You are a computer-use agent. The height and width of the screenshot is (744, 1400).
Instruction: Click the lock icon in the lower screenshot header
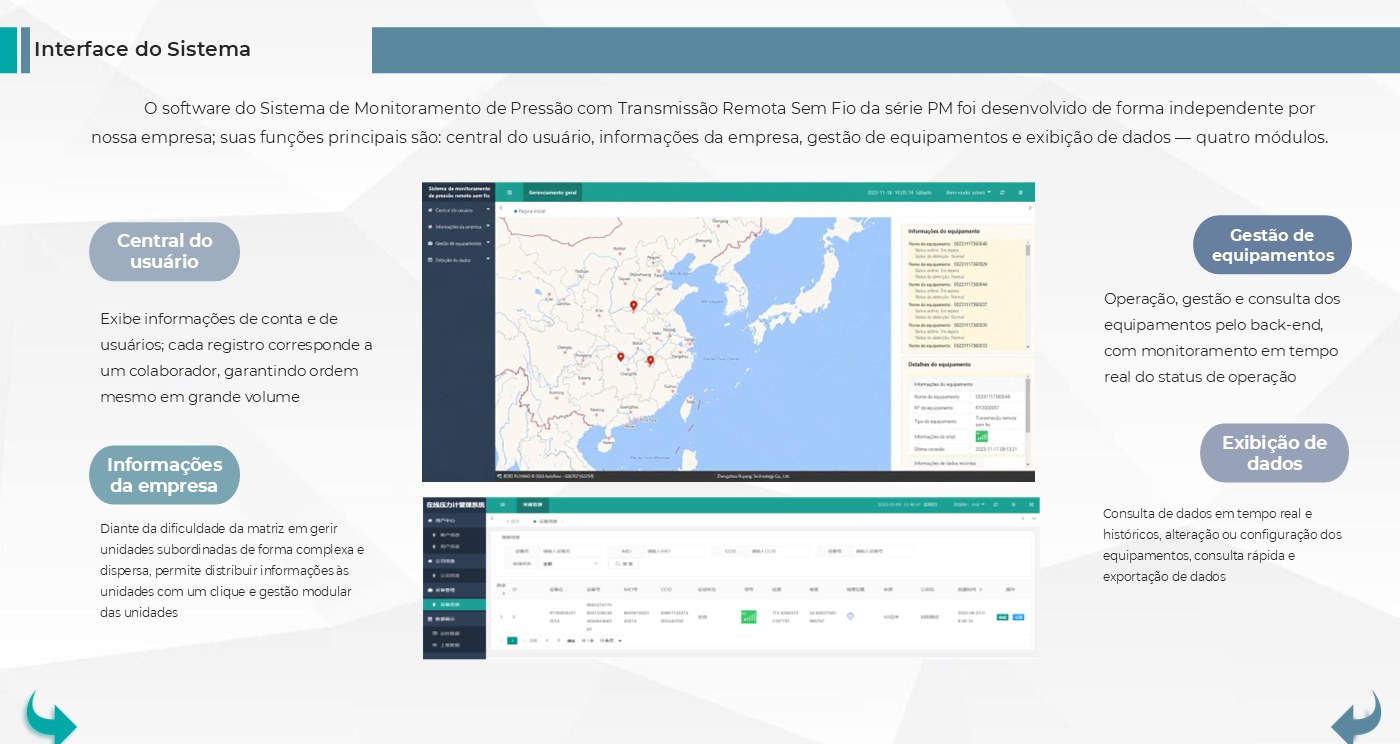click(x=1013, y=504)
